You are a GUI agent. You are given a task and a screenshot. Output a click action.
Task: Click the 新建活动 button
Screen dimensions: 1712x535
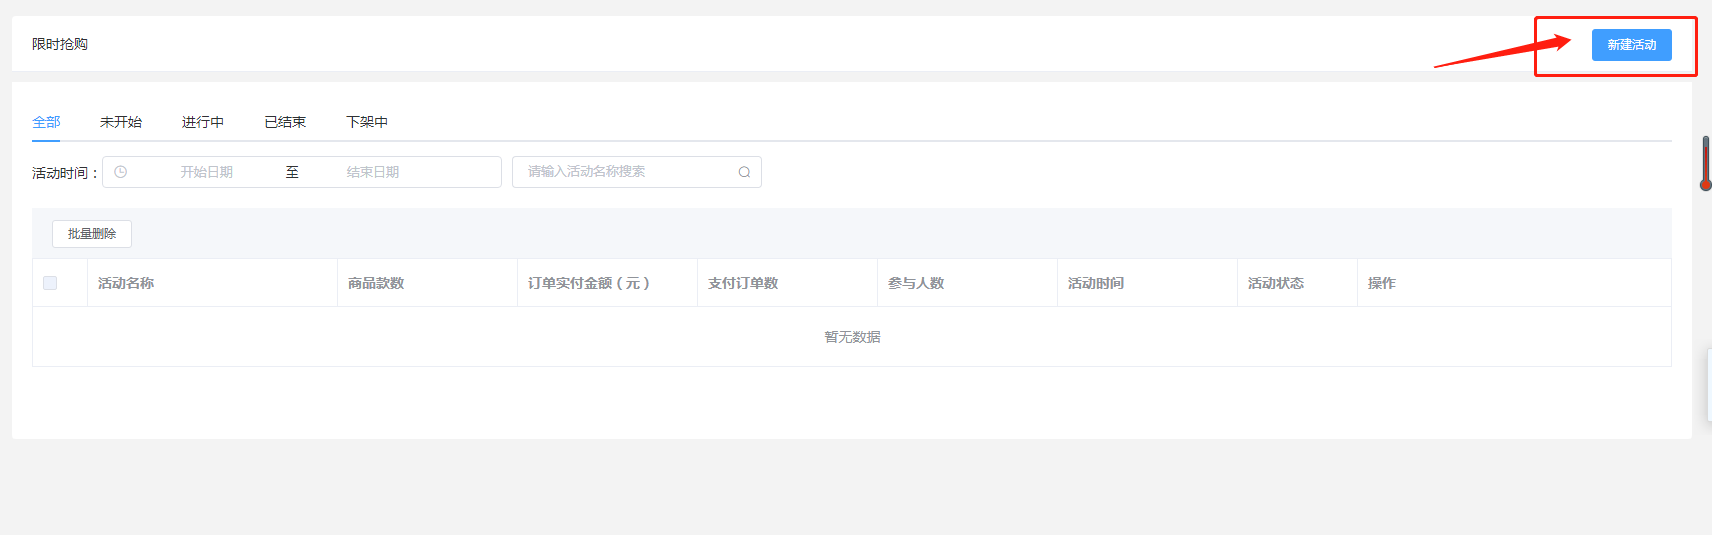pyautogui.click(x=1631, y=45)
